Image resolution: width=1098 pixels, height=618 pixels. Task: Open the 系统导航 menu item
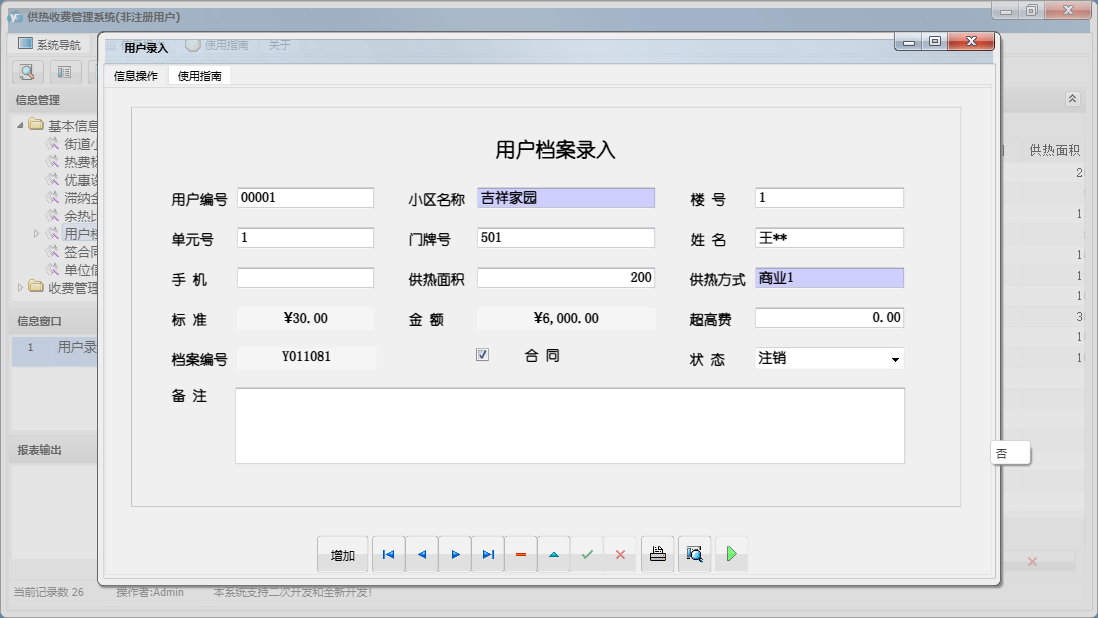50,45
